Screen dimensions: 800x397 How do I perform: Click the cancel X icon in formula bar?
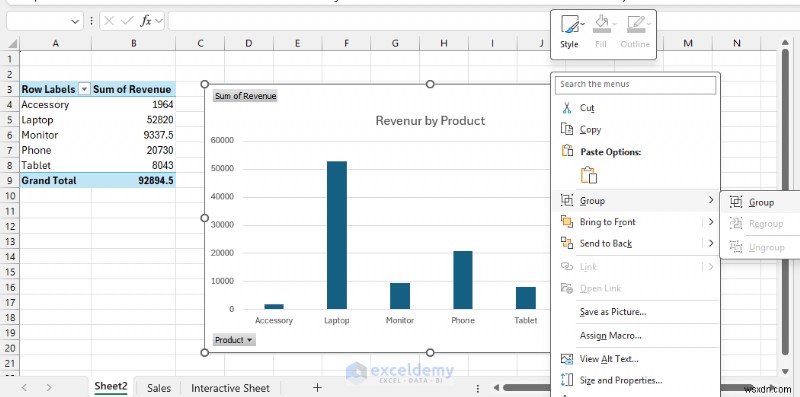(x=109, y=21)
